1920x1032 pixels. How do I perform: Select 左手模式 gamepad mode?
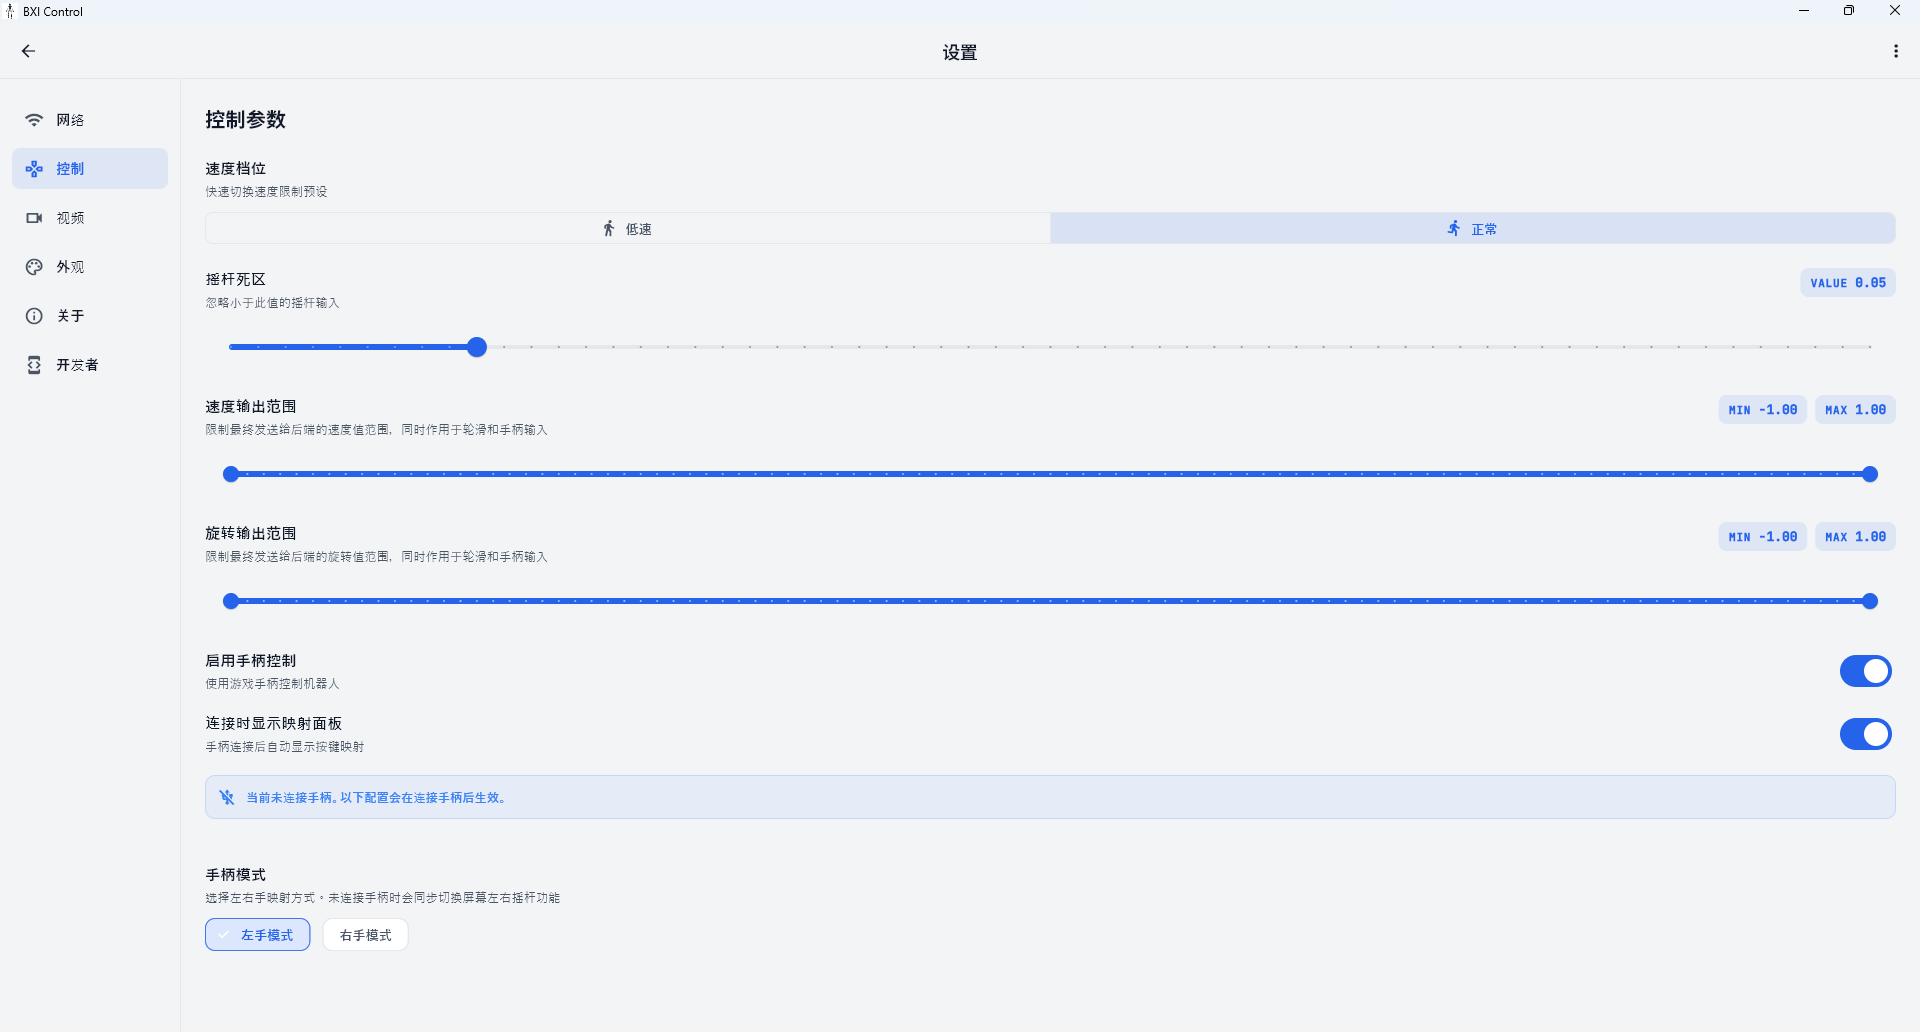pos(258,935)
